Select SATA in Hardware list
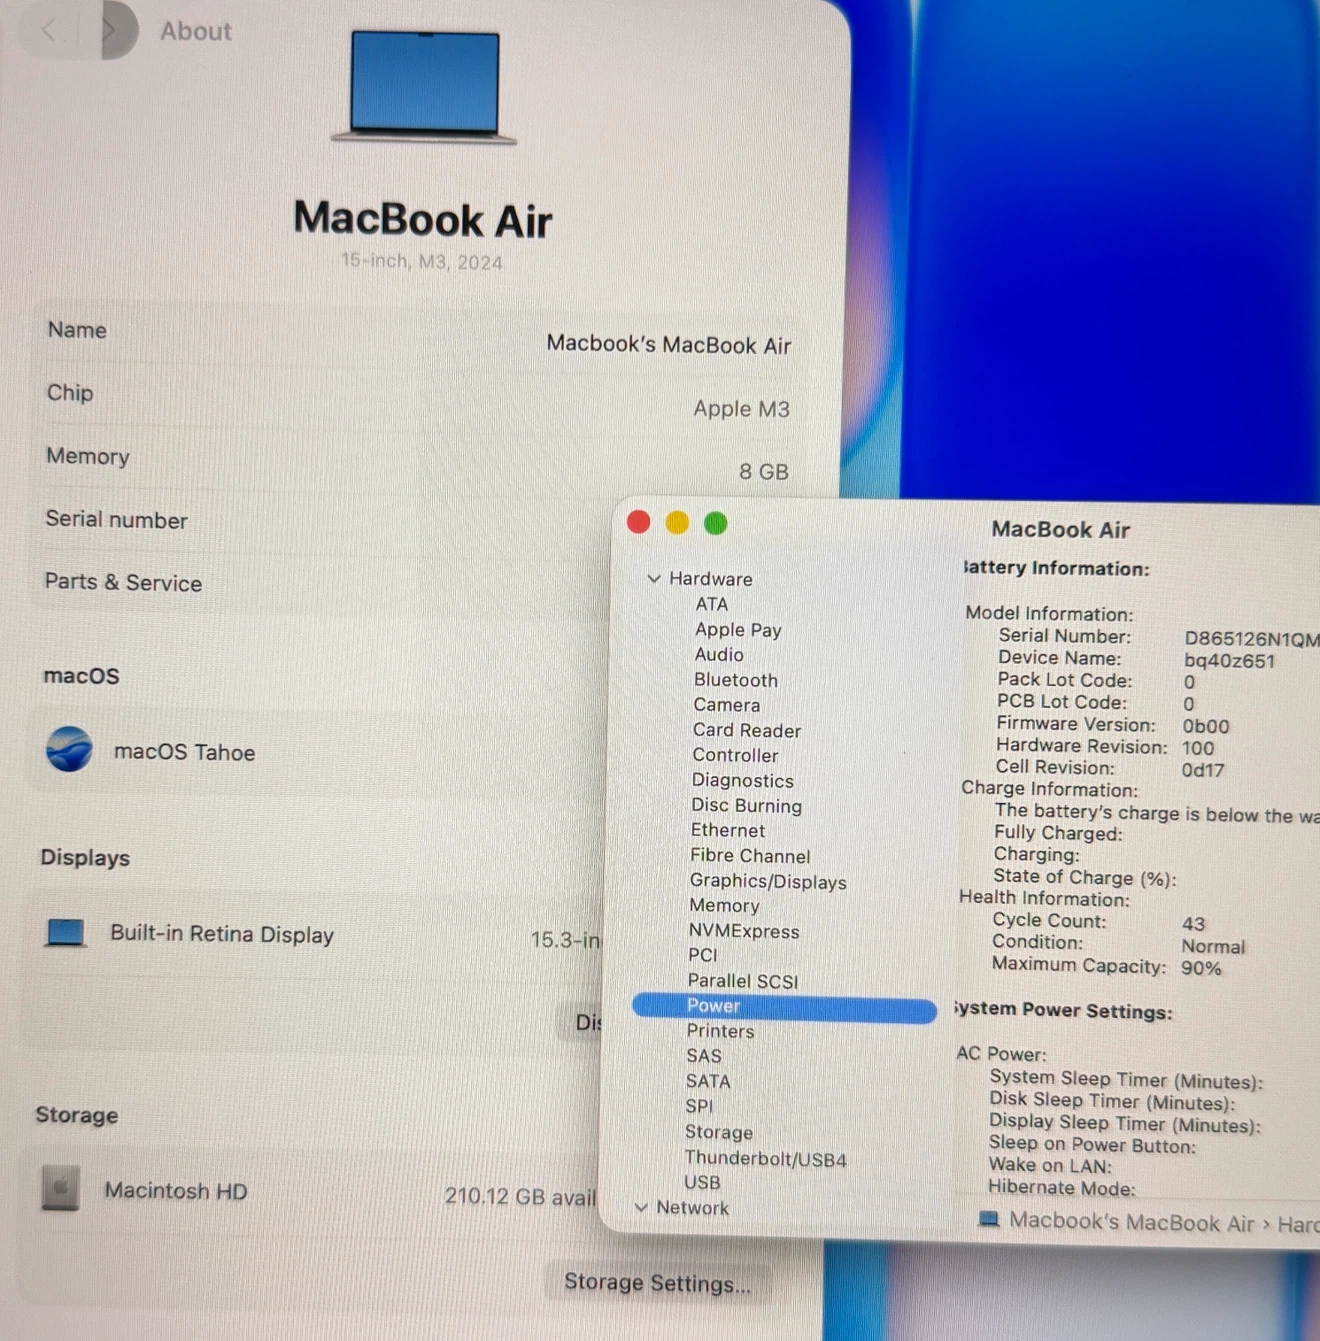 pyautogui.click(x=708, y=1080)
